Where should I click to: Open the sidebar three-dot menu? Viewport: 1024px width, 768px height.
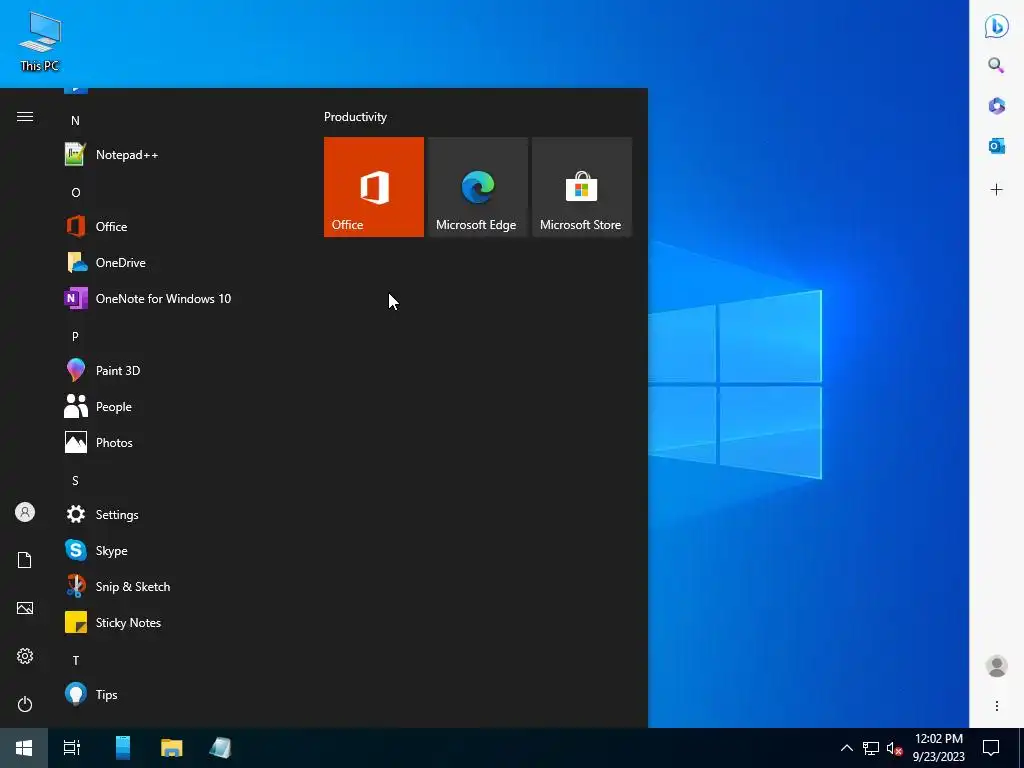(997, 706)
